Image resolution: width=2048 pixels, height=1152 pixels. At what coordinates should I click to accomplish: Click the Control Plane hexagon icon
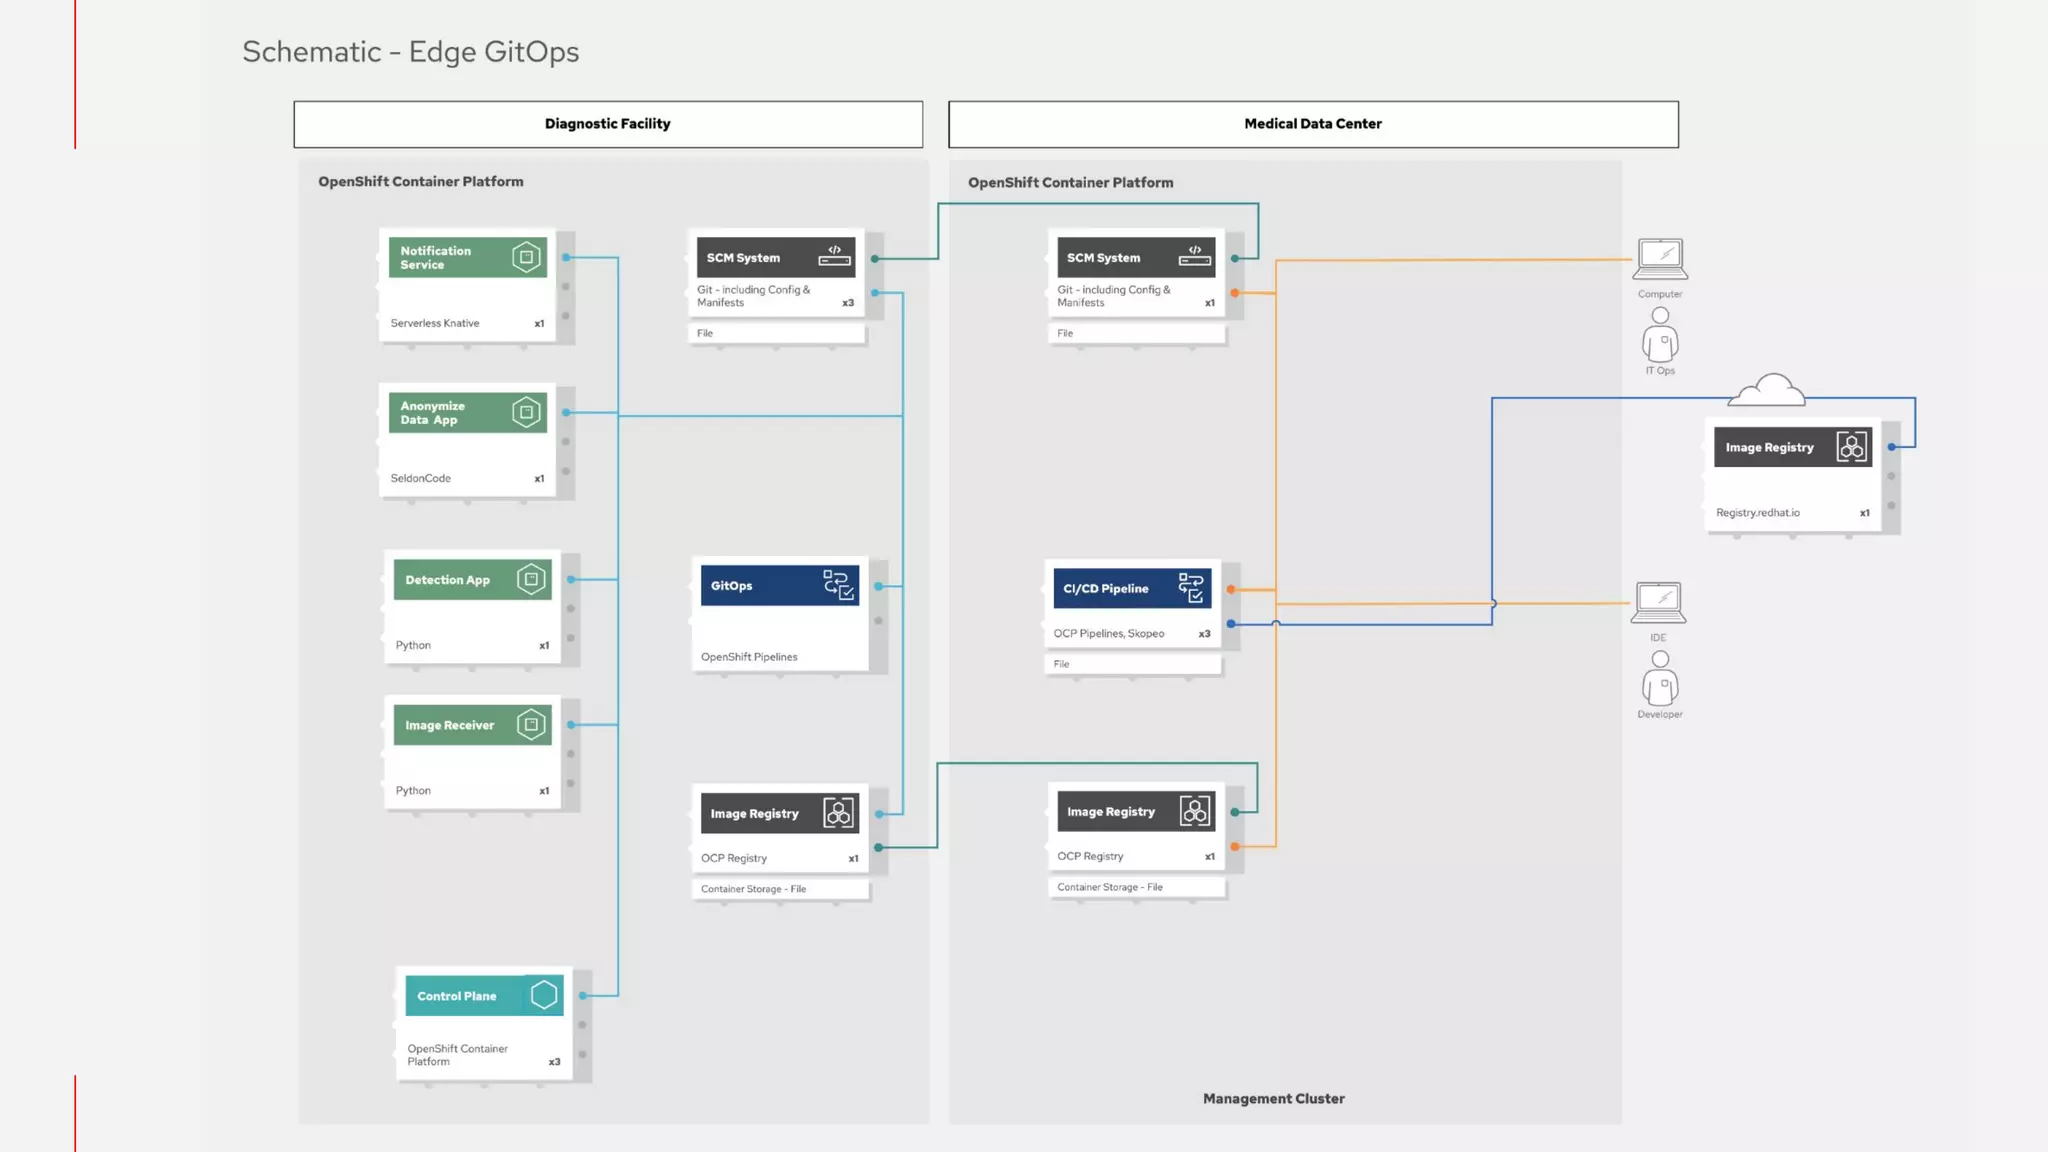[544, 995]
